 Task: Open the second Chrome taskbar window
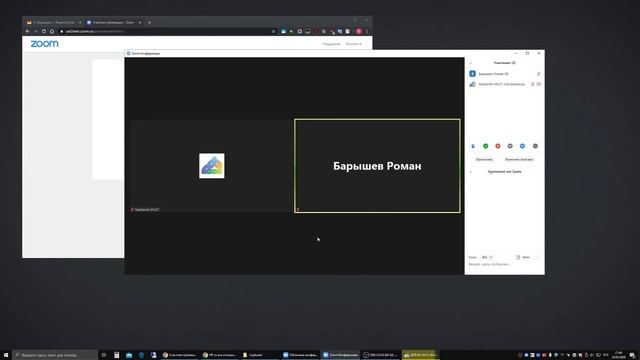click(x=220, y=355)
